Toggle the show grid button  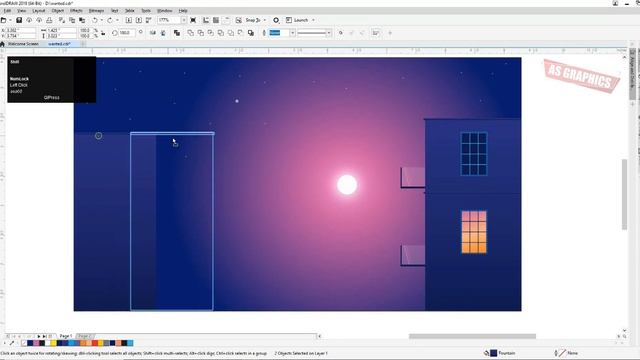pos(216,20)
